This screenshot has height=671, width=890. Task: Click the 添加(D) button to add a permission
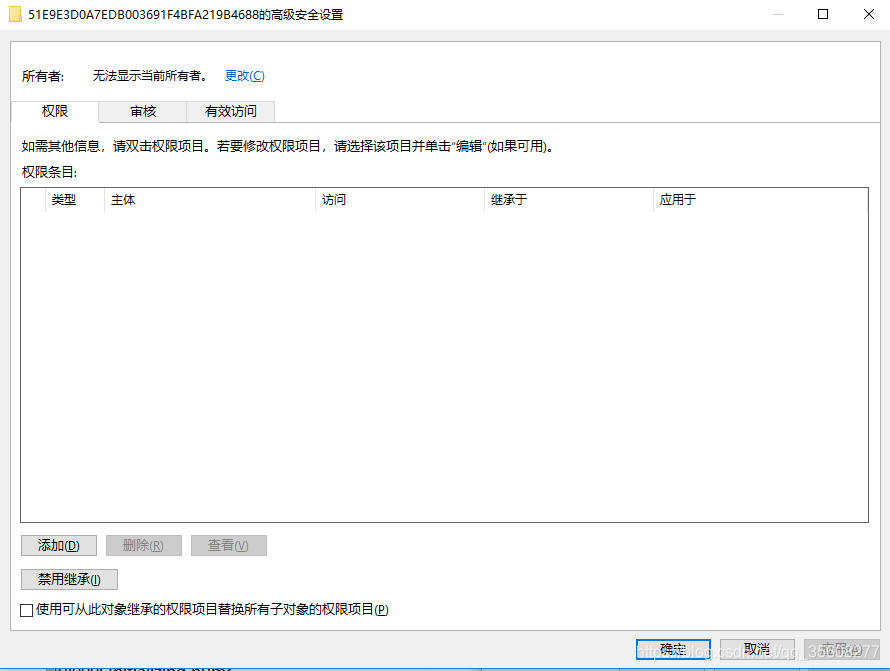(58, 545)
